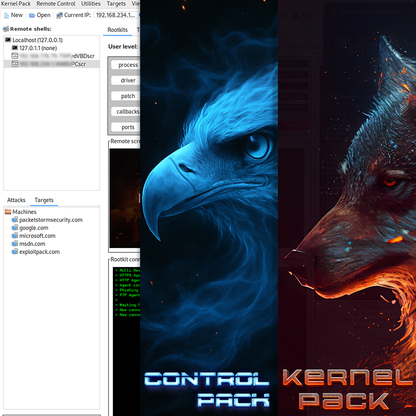Screen dimensions: 416x416
Task: Select exploitpack.com target
Action: click(39, 252)
